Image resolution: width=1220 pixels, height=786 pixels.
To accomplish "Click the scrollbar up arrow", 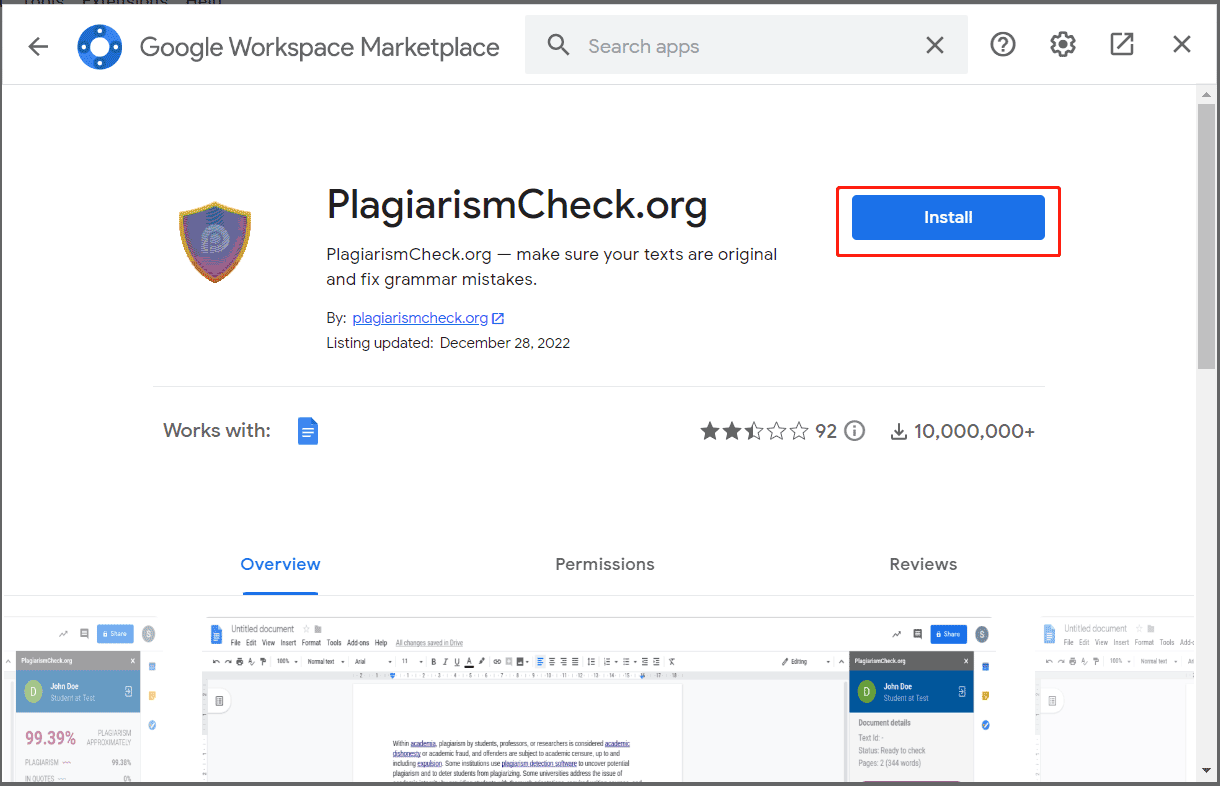I will coord(1206,94).
